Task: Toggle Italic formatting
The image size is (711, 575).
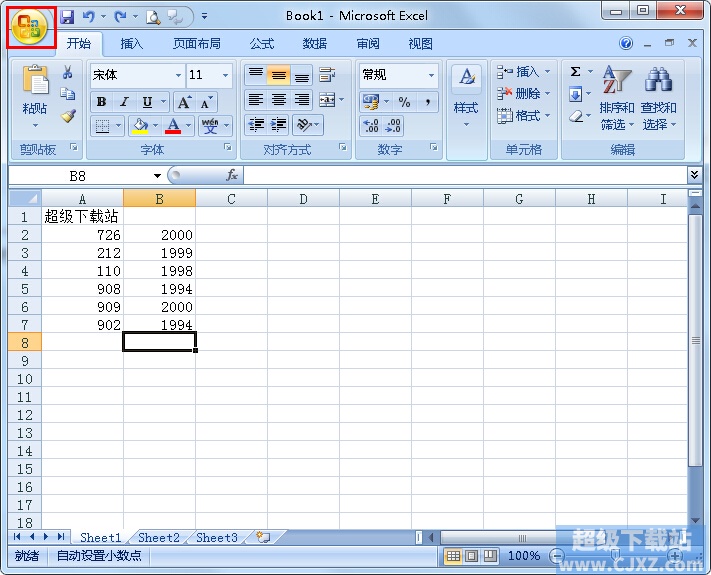Action: [x=124, y=102]
